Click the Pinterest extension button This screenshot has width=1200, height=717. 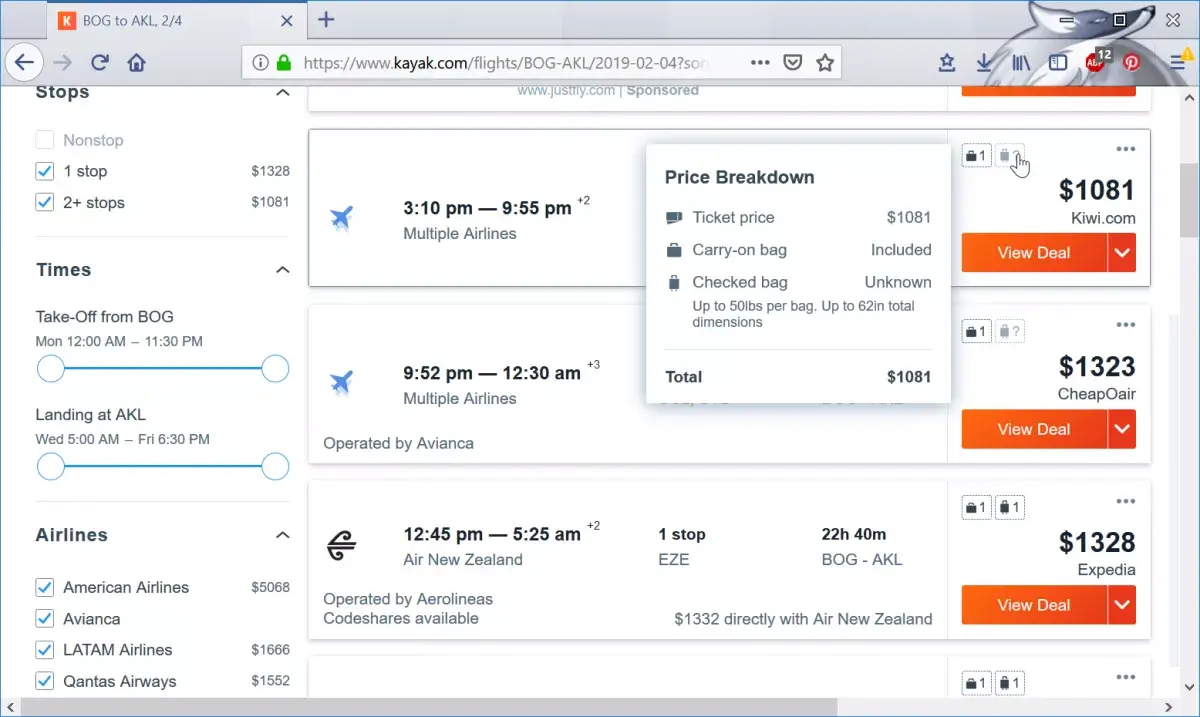coord(1132,62)
